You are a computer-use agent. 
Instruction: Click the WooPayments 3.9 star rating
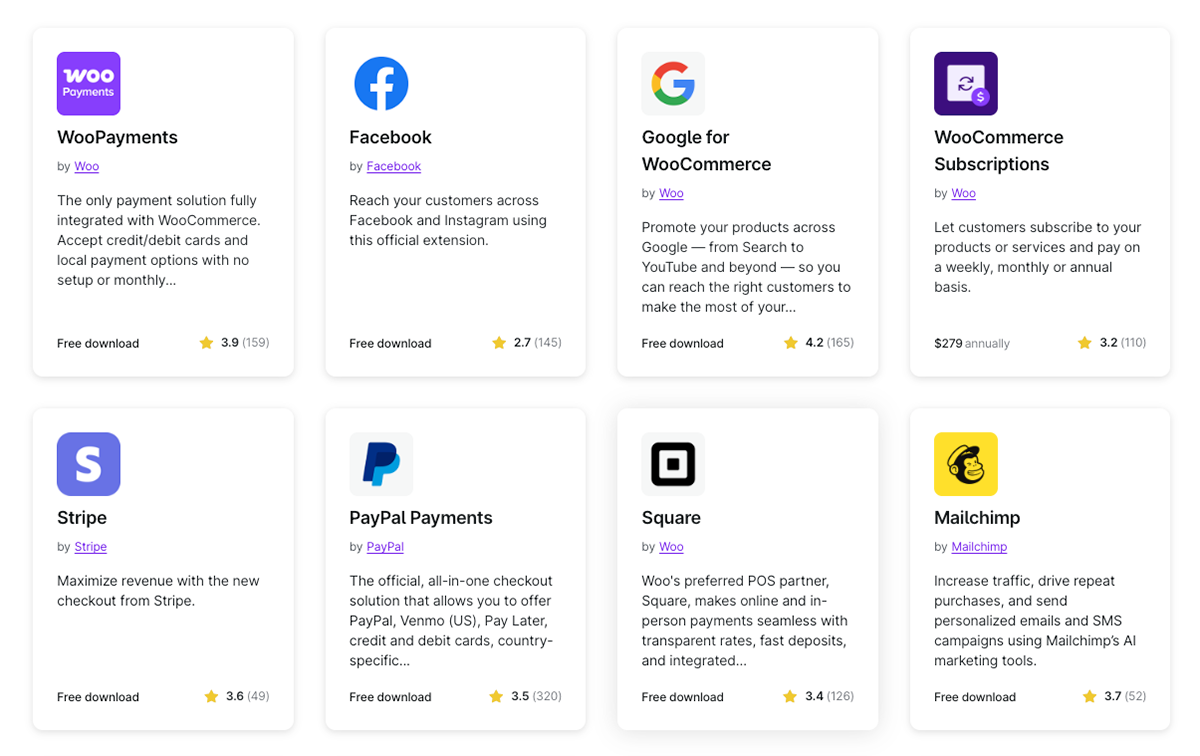pyautogui.click(x=234, y=343)
